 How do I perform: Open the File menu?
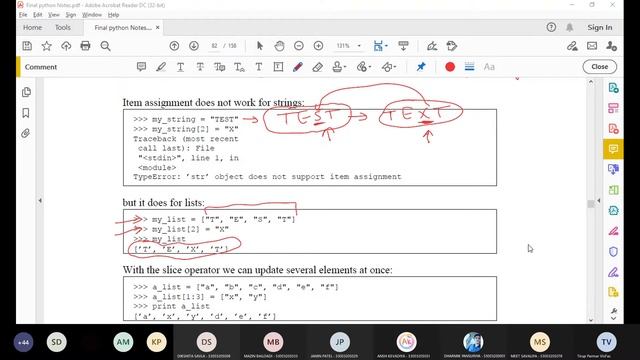click(23, 15)
